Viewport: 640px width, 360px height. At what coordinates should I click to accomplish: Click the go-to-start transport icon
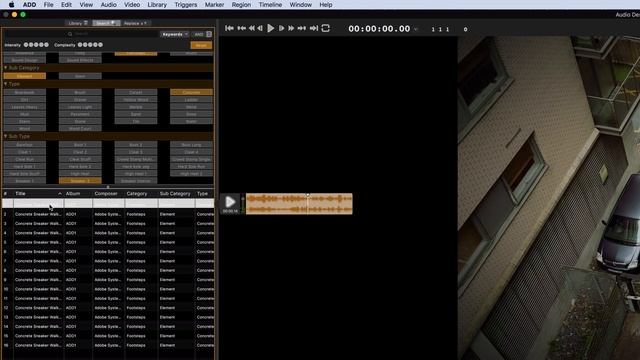tap(229, 28)
